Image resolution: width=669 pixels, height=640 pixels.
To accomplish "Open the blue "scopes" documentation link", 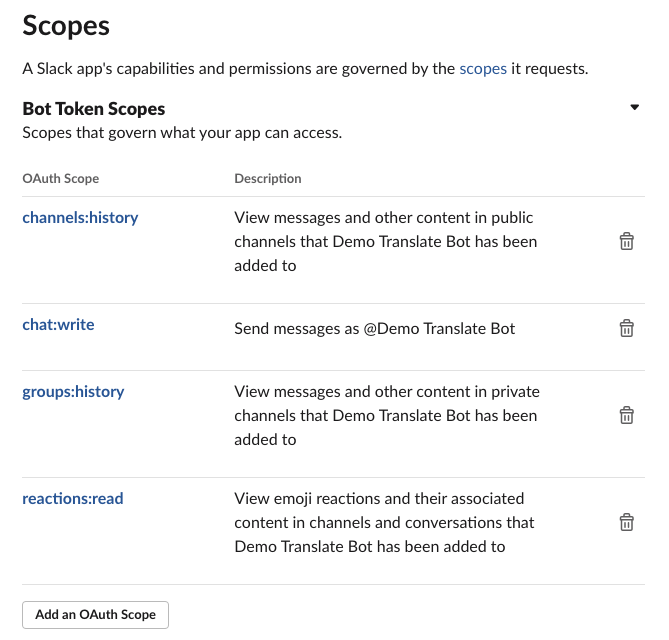I will click(x=483, y=69).
